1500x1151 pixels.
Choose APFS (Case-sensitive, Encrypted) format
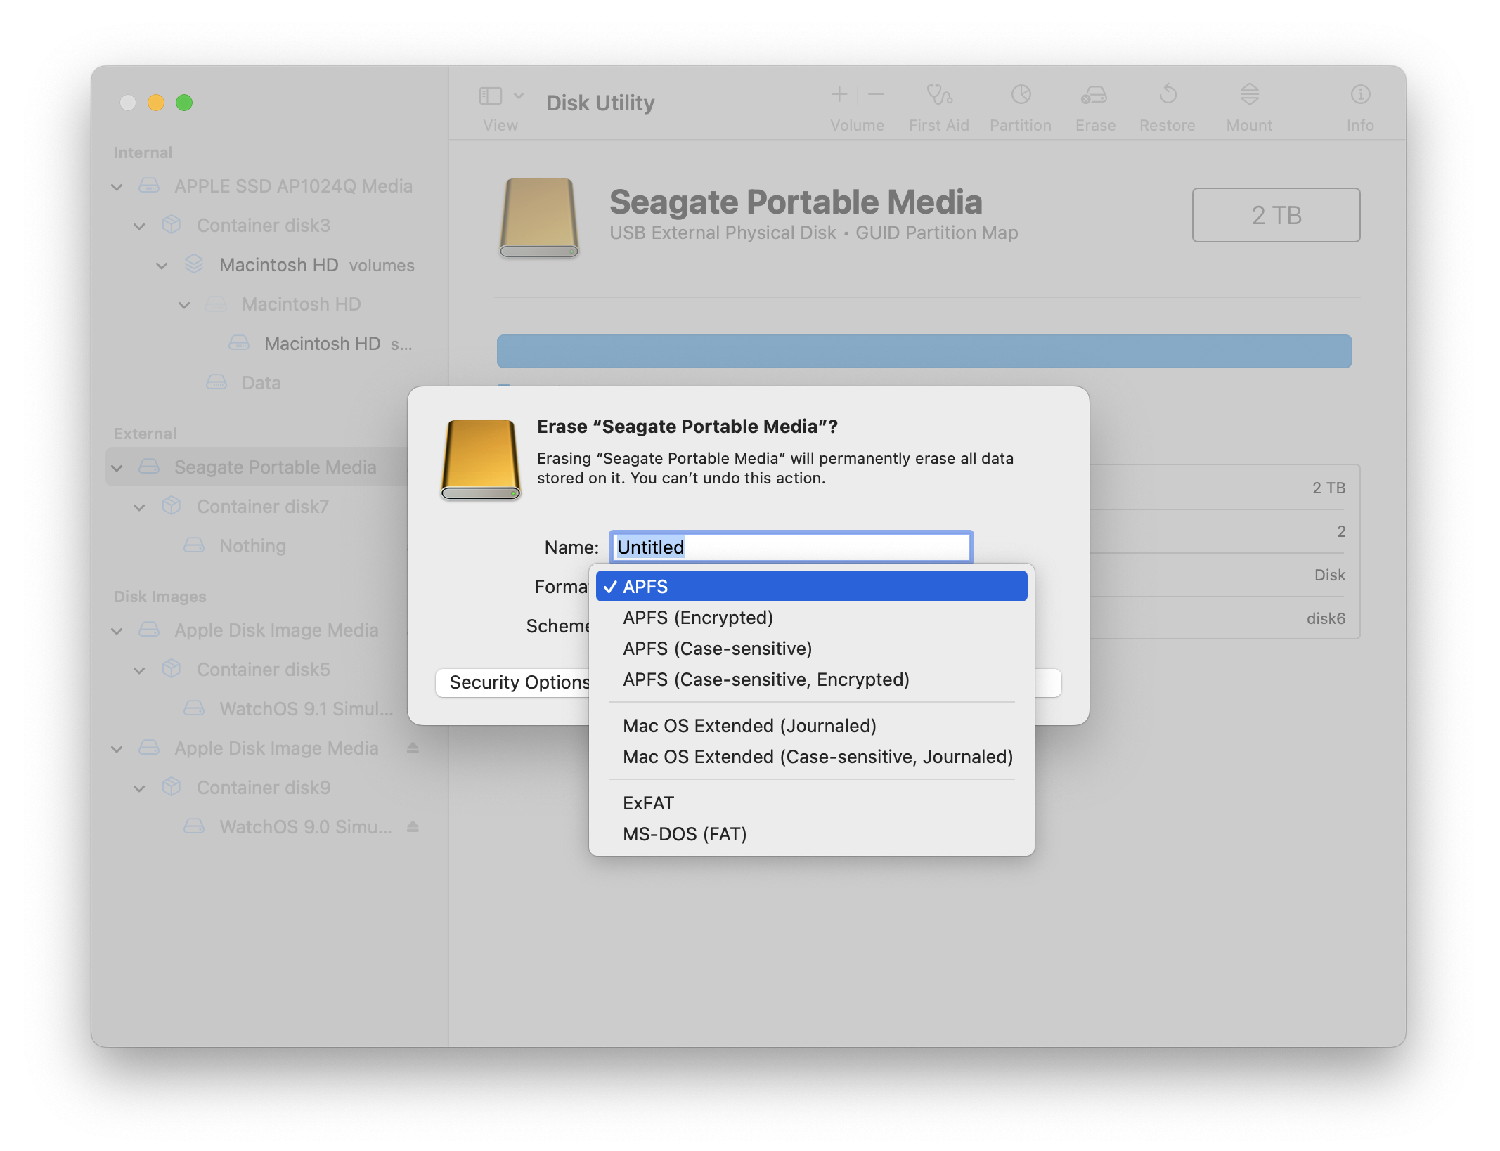point(812,679)
